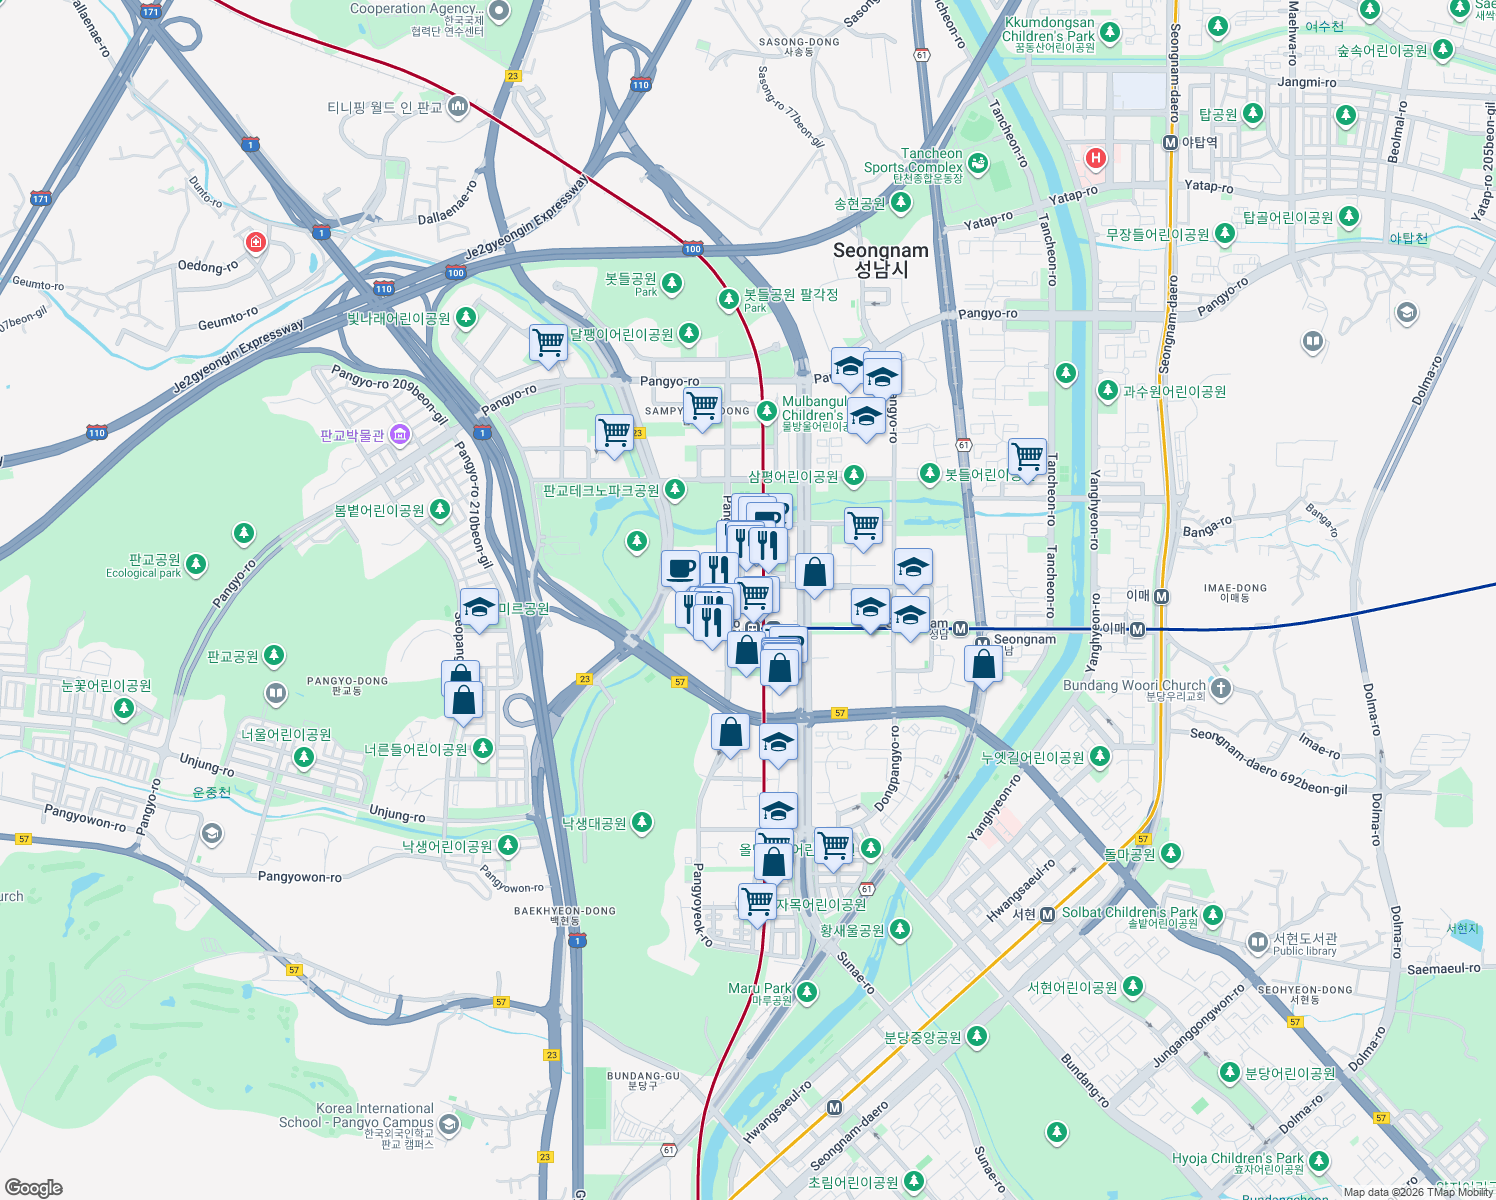Select the Tancheon Sports Complex park marker
The height and width of the screenshot is (1200, 1496).
click(x=977, y=162)
